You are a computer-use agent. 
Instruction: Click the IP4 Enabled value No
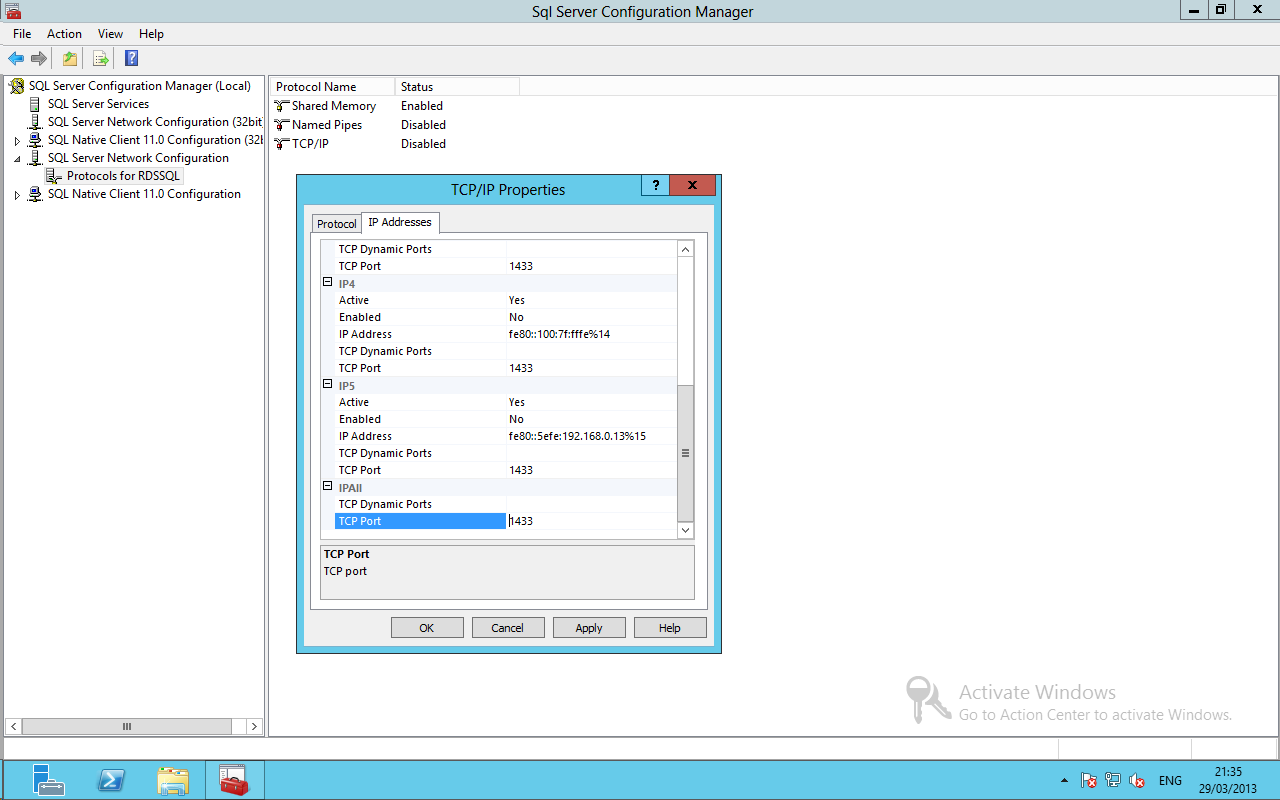pyautogui.click(x=591, y=317)
